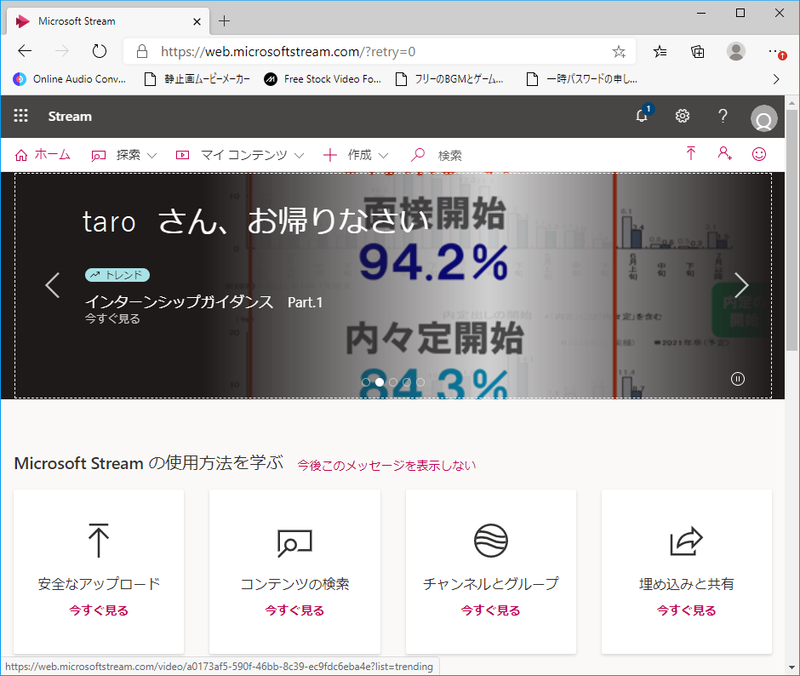Click 今すぐ見る under 埋め込みと共有
800x676 pixels.
click(x=686, y=610)
